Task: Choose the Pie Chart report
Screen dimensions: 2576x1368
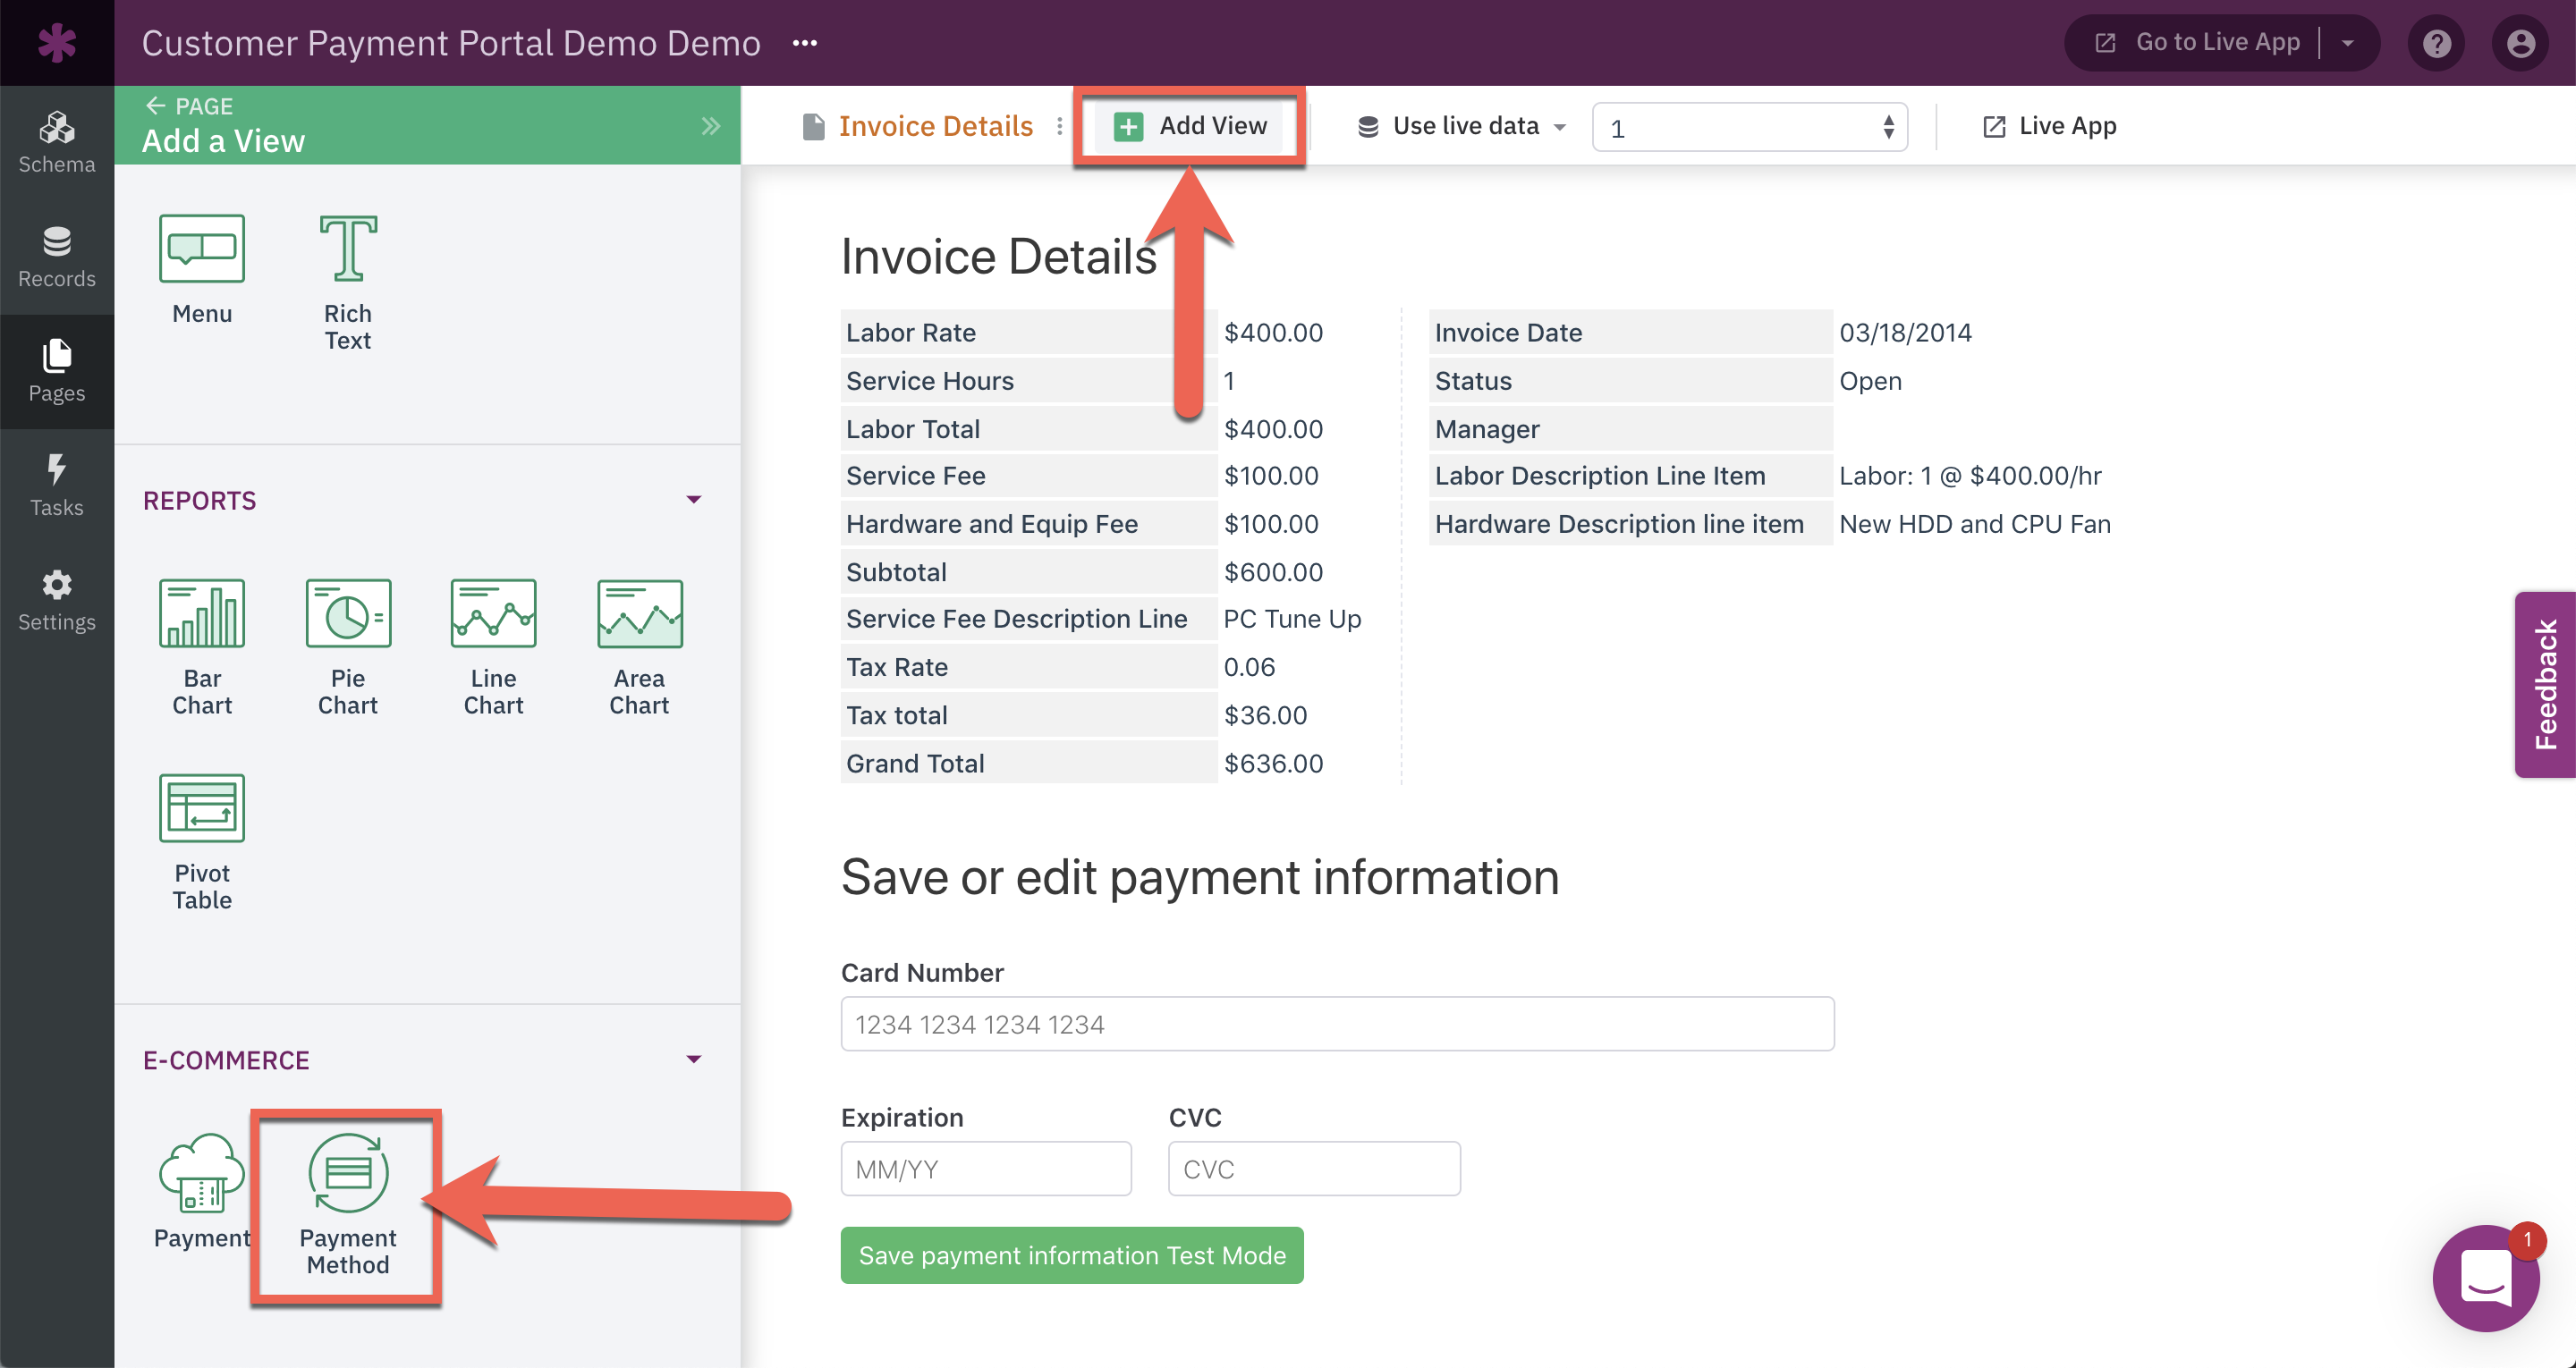Action: click(347, 615)
